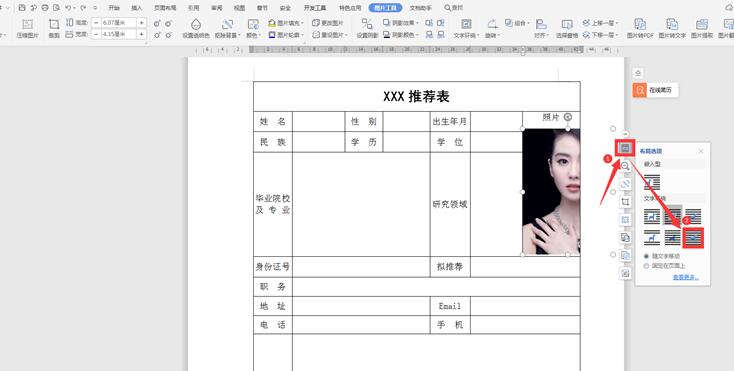Choose the behind-text wrap layout
Image resolution: width=734 pixels, height=371 pixels.
[x=672, y=238]
